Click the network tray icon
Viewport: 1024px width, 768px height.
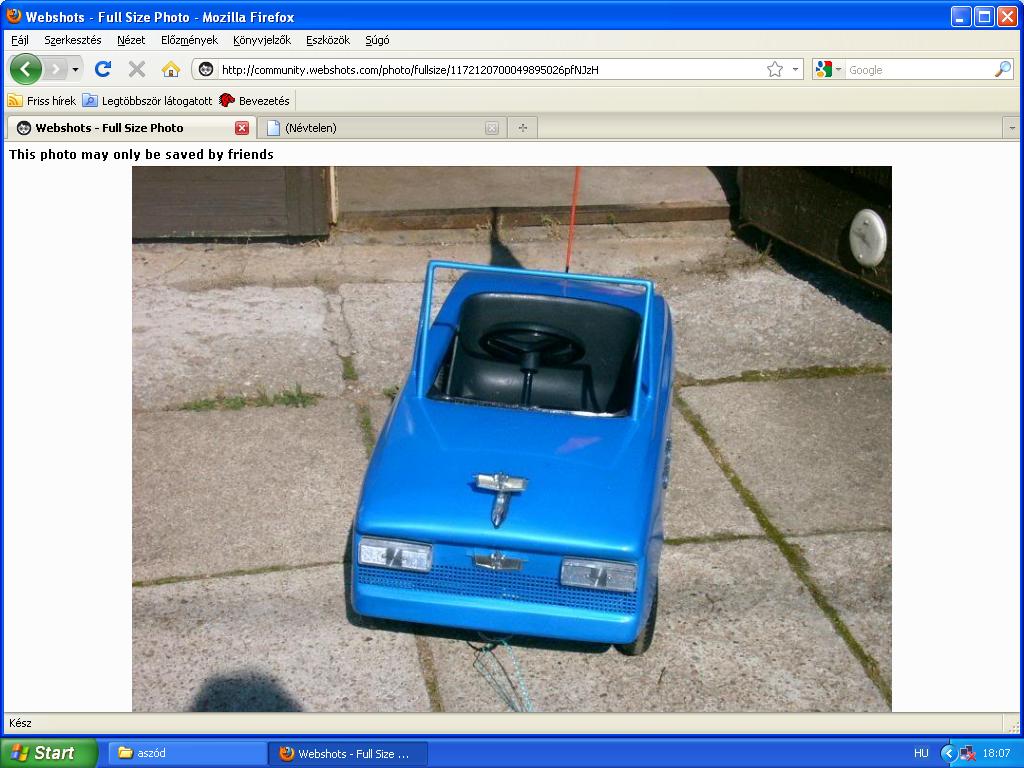pos(968,753)
